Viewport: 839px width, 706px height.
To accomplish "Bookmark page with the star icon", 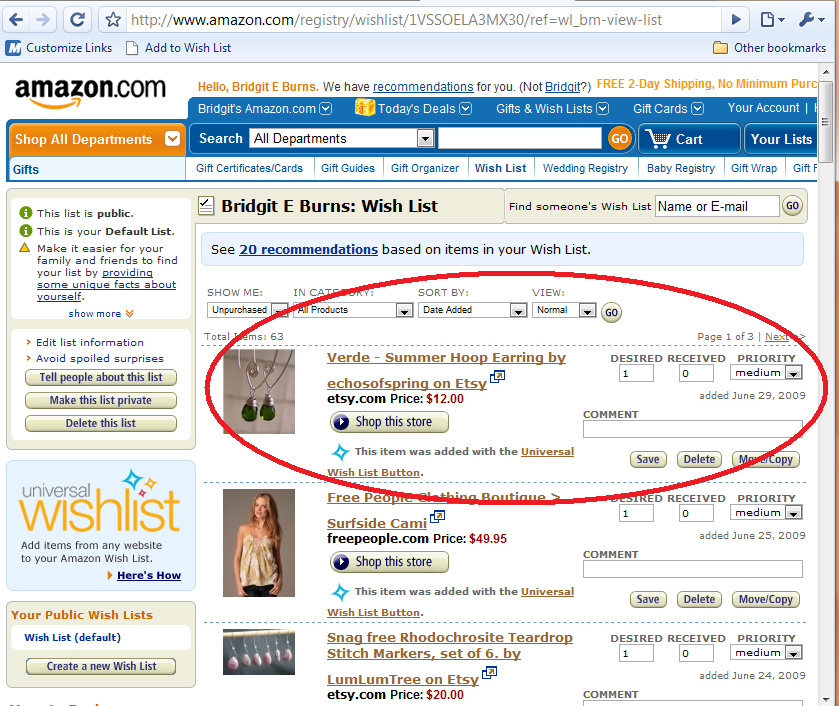I will coord(113,20).
